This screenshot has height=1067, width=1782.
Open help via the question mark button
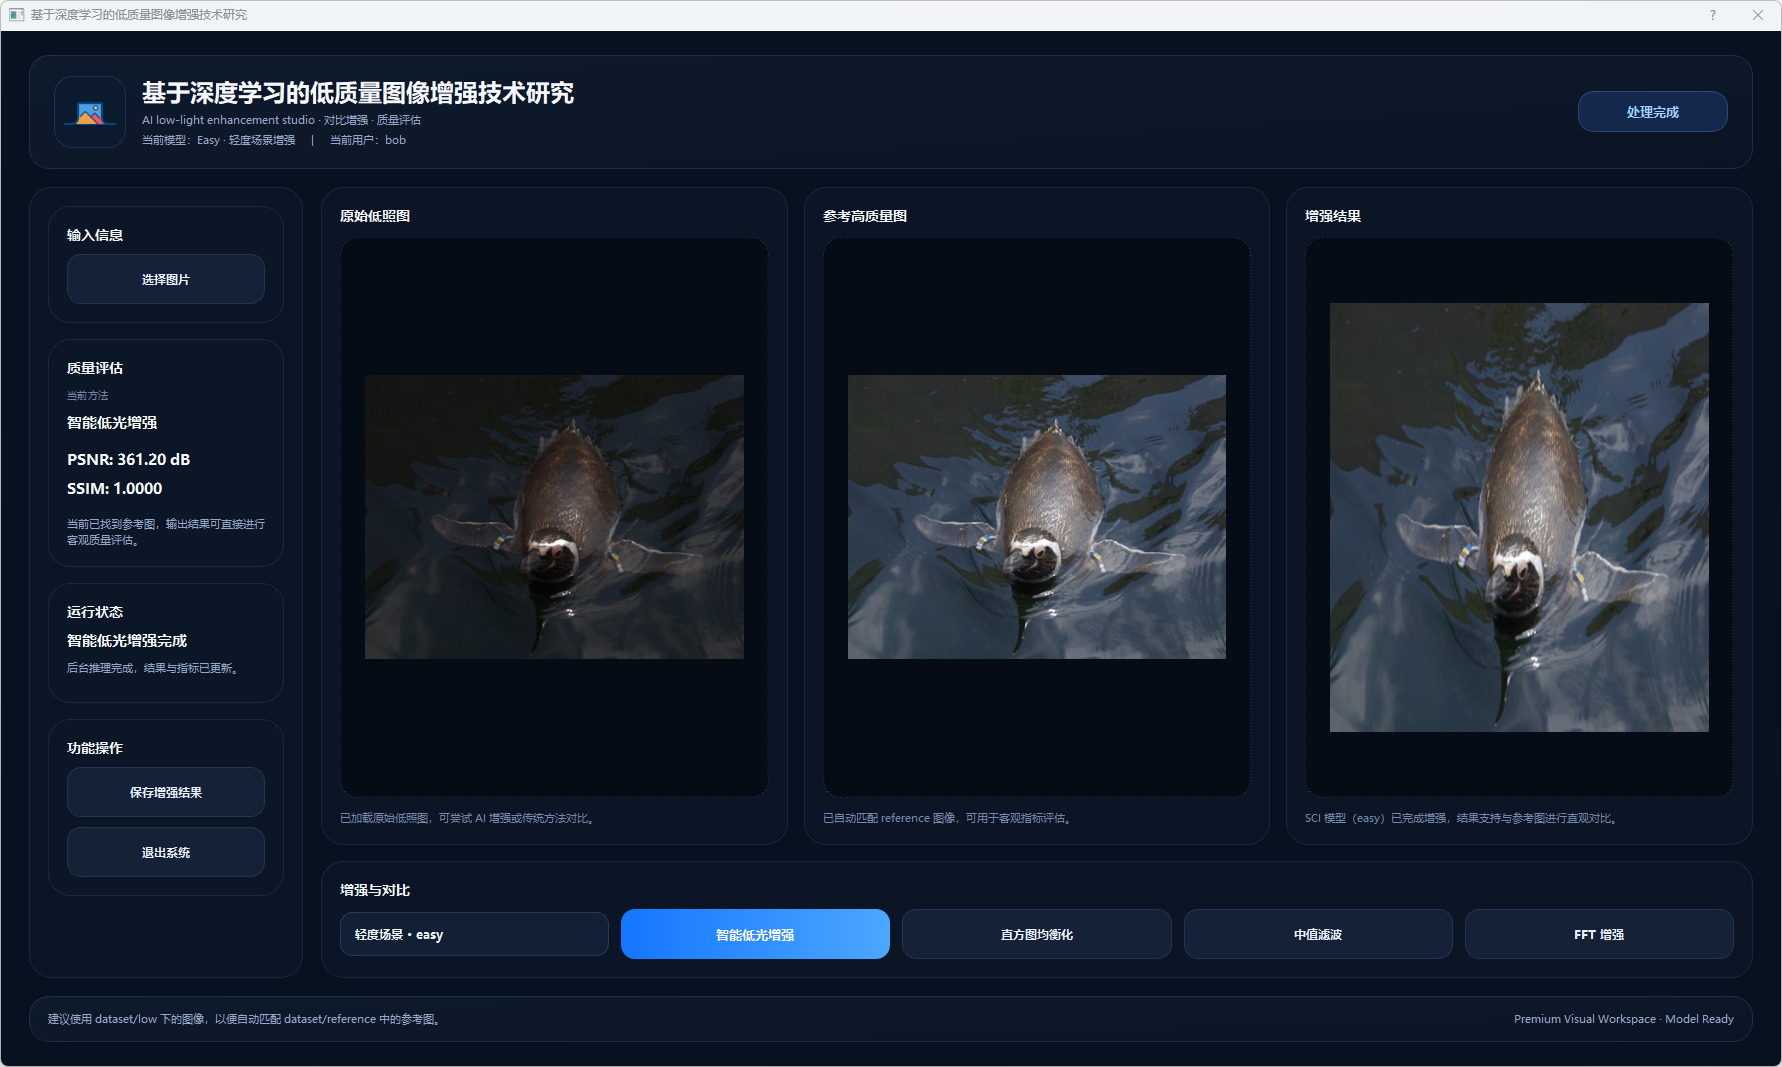(x=1713, y=15)
